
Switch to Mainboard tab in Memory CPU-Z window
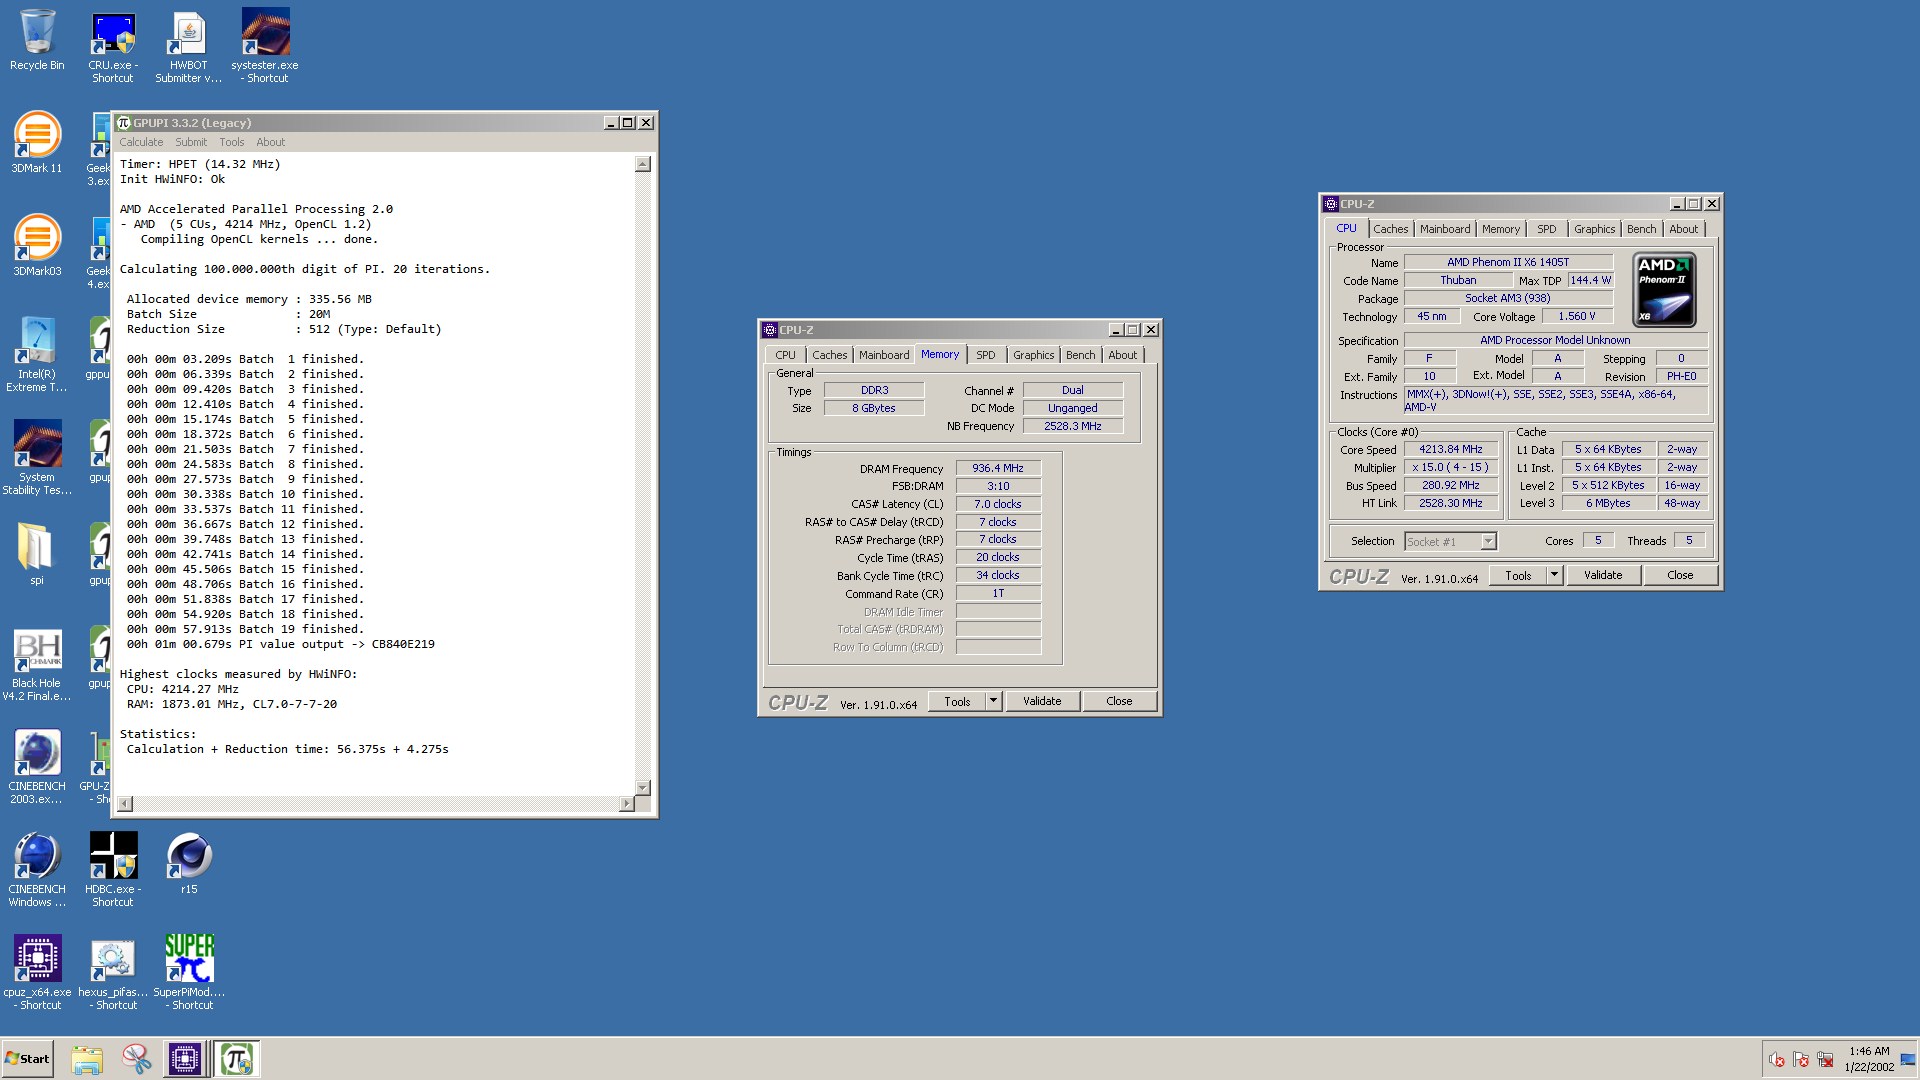click(884, 355)
